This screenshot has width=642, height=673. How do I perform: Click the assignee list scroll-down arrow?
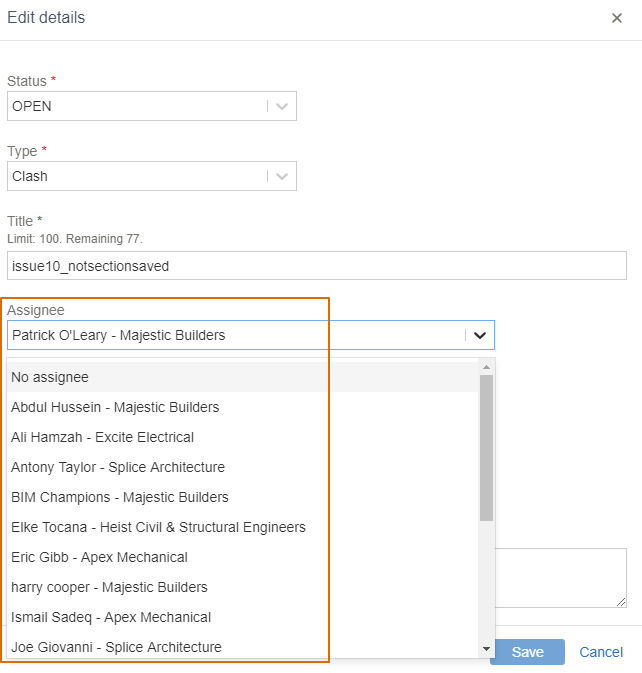tap(486, 649)
